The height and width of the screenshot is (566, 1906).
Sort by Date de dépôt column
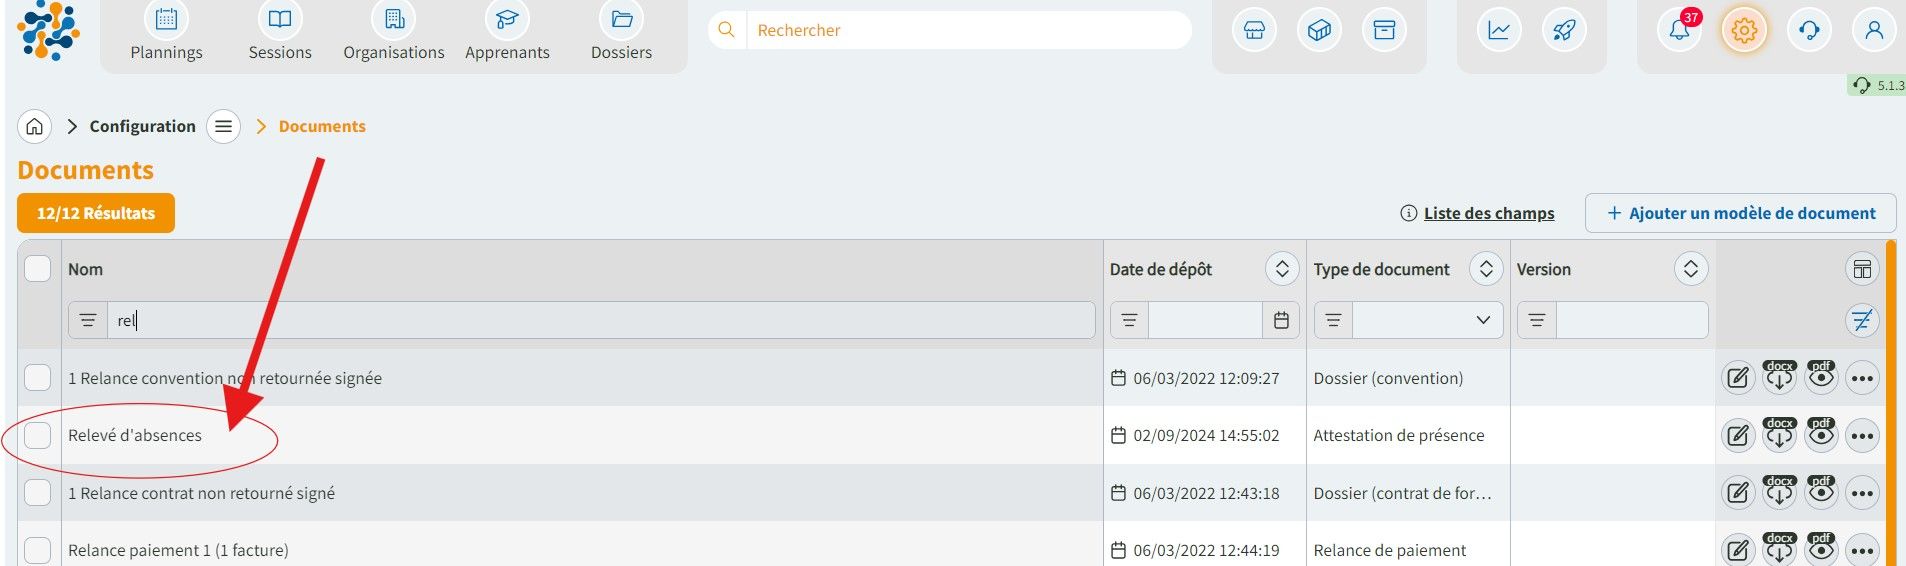pyautogui.click(x=1282, y=269)
